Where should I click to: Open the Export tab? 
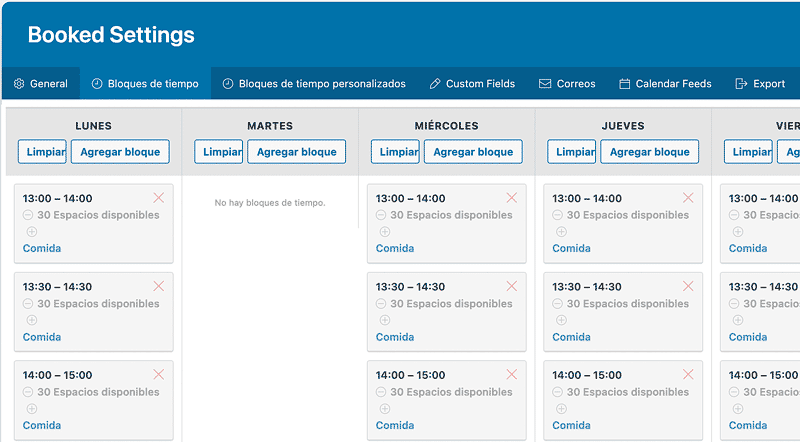click(760, 84)
